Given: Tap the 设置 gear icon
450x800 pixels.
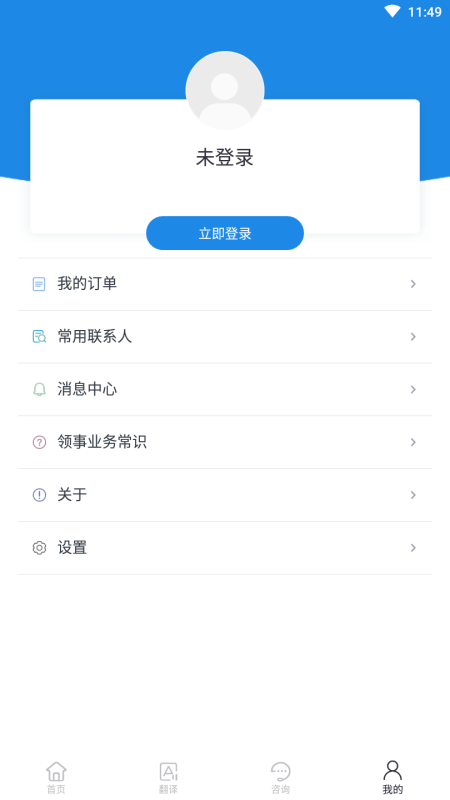Looking at the screenshot, I should point(39,548).
